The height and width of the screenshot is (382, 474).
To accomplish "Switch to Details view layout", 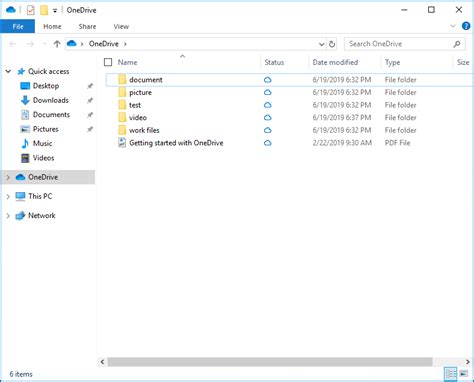I will [x=451, y=374].
